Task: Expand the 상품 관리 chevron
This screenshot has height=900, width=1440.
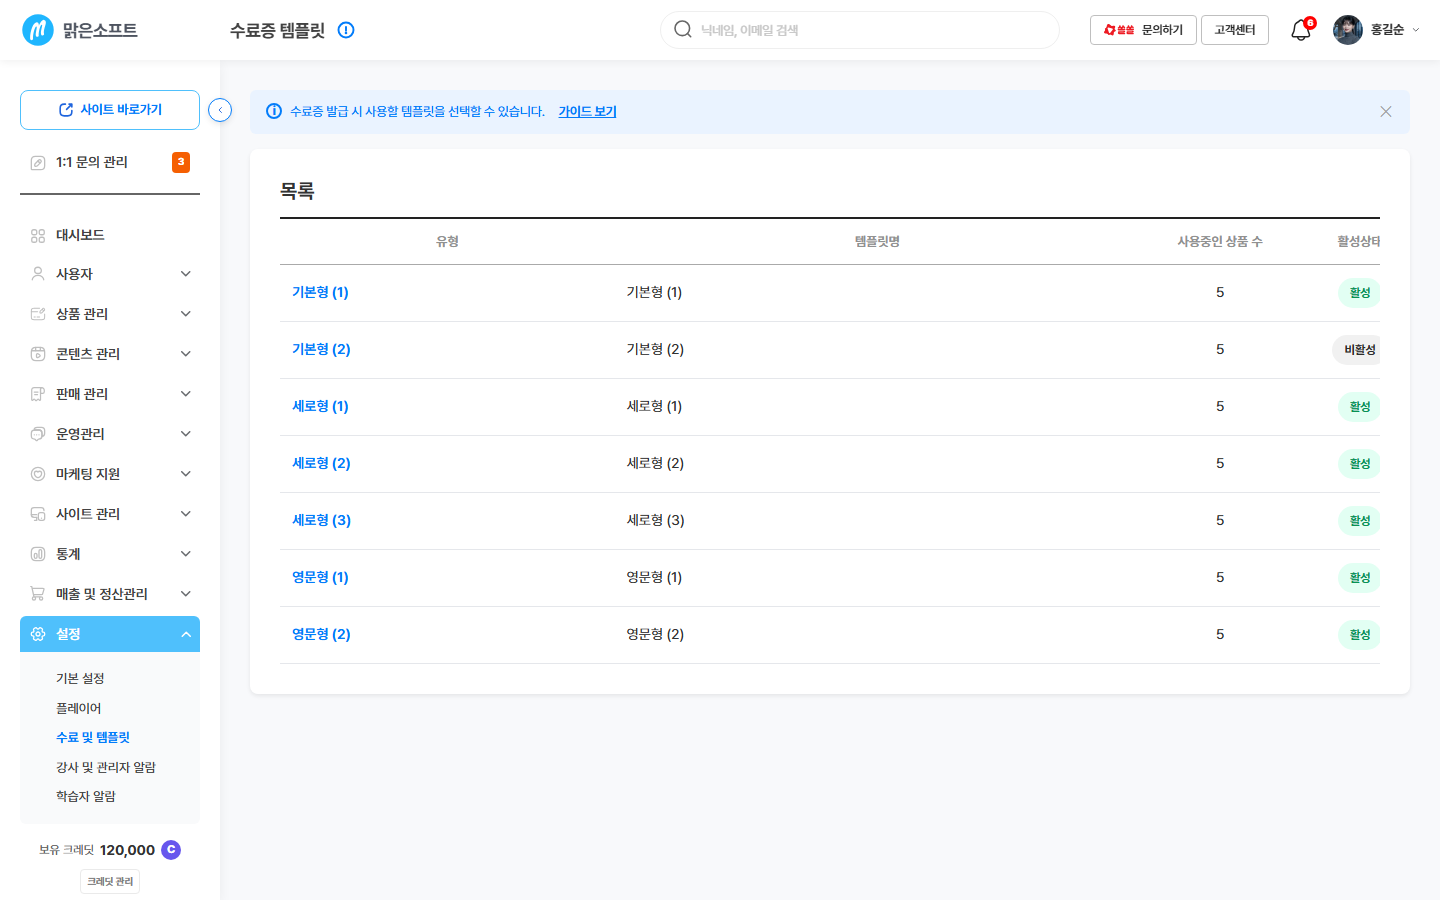Action: pyautogui.click(x=186, y=314)
